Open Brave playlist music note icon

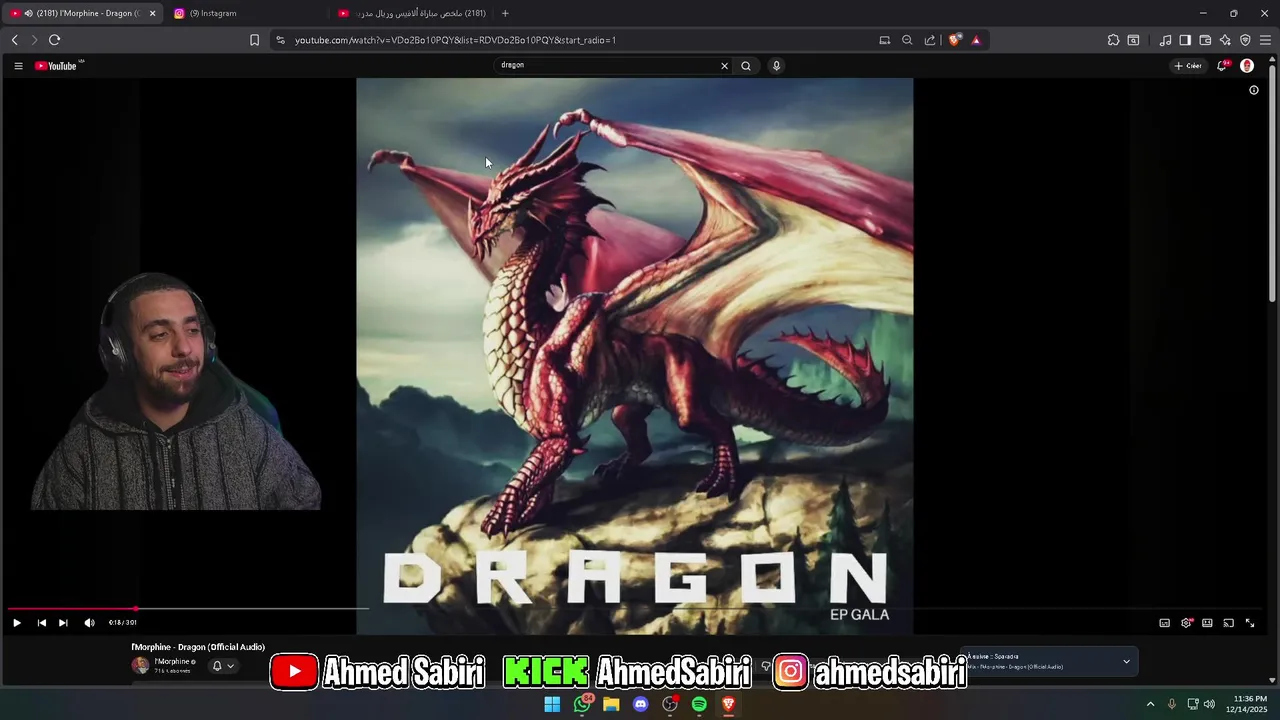1165,40
